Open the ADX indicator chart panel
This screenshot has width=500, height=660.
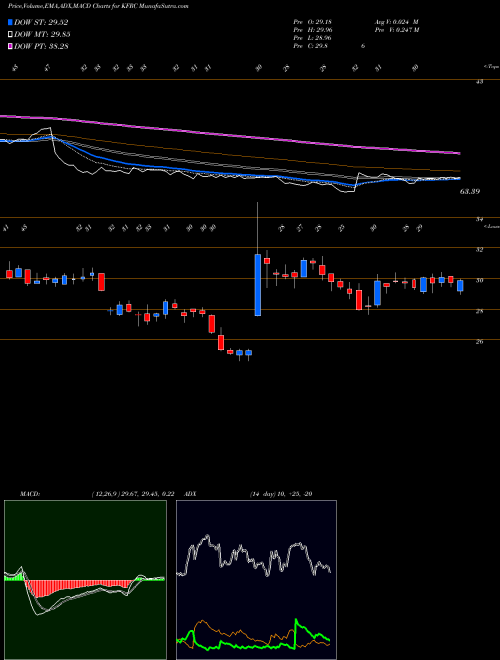coord(256,580)
